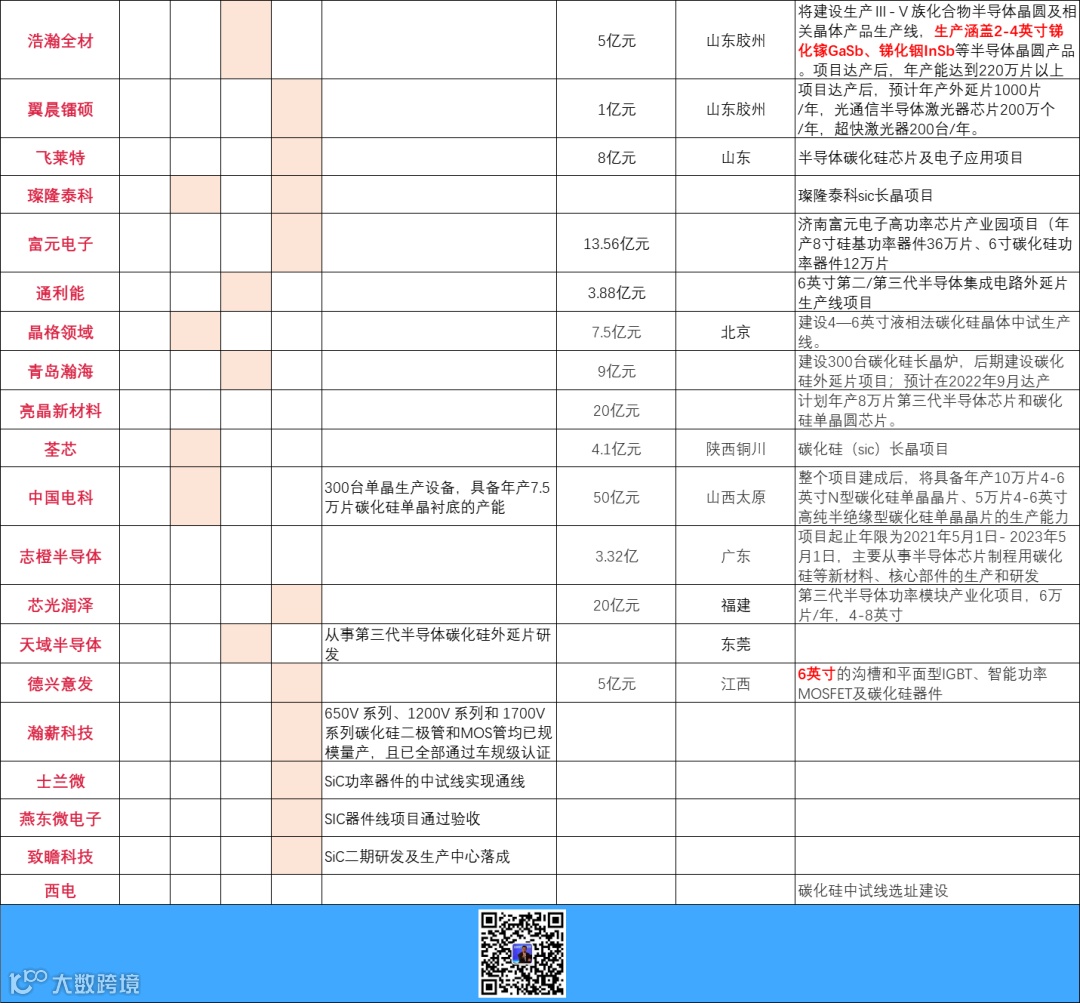Click the 东莞 location cell
This screenshot has width=1080, height=1003.
click(735, 644)
